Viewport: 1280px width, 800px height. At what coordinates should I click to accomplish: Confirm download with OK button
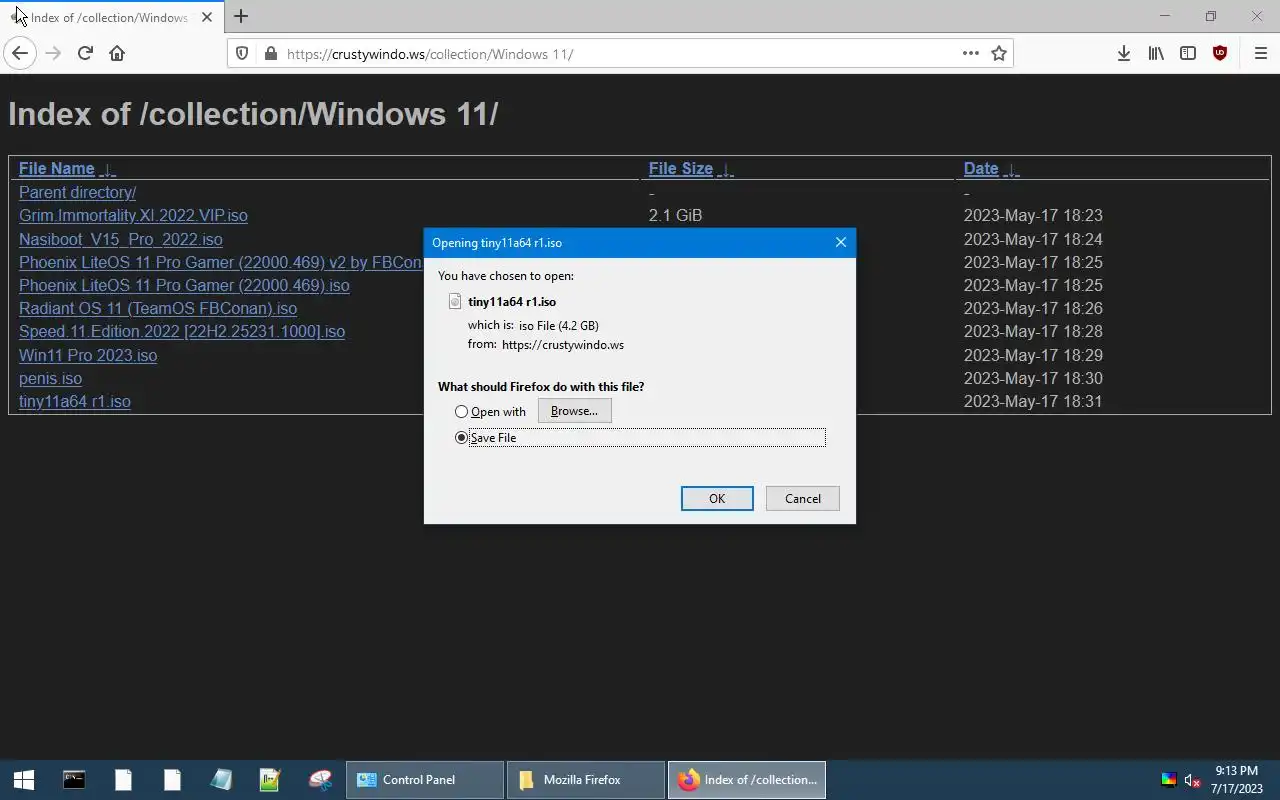click(717, 498)
